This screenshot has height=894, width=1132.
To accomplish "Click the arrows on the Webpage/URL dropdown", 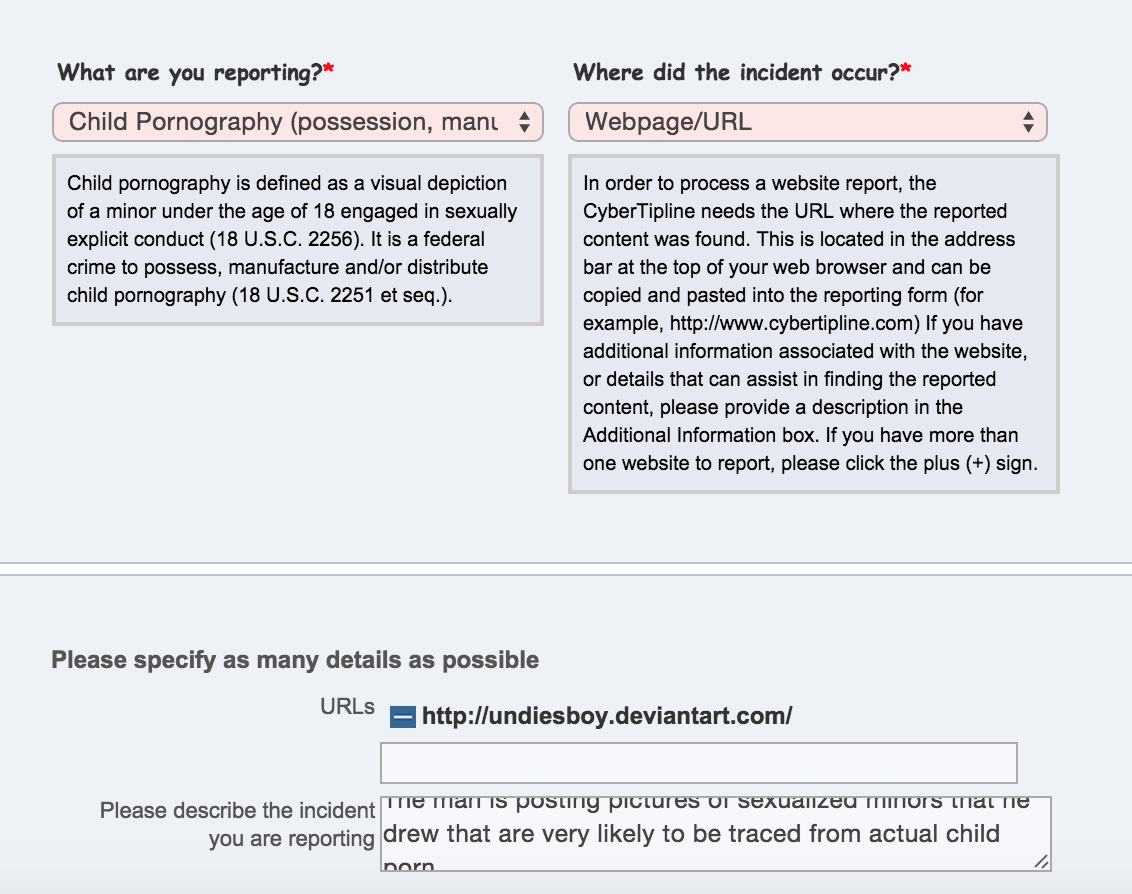I will [1028, 122].
